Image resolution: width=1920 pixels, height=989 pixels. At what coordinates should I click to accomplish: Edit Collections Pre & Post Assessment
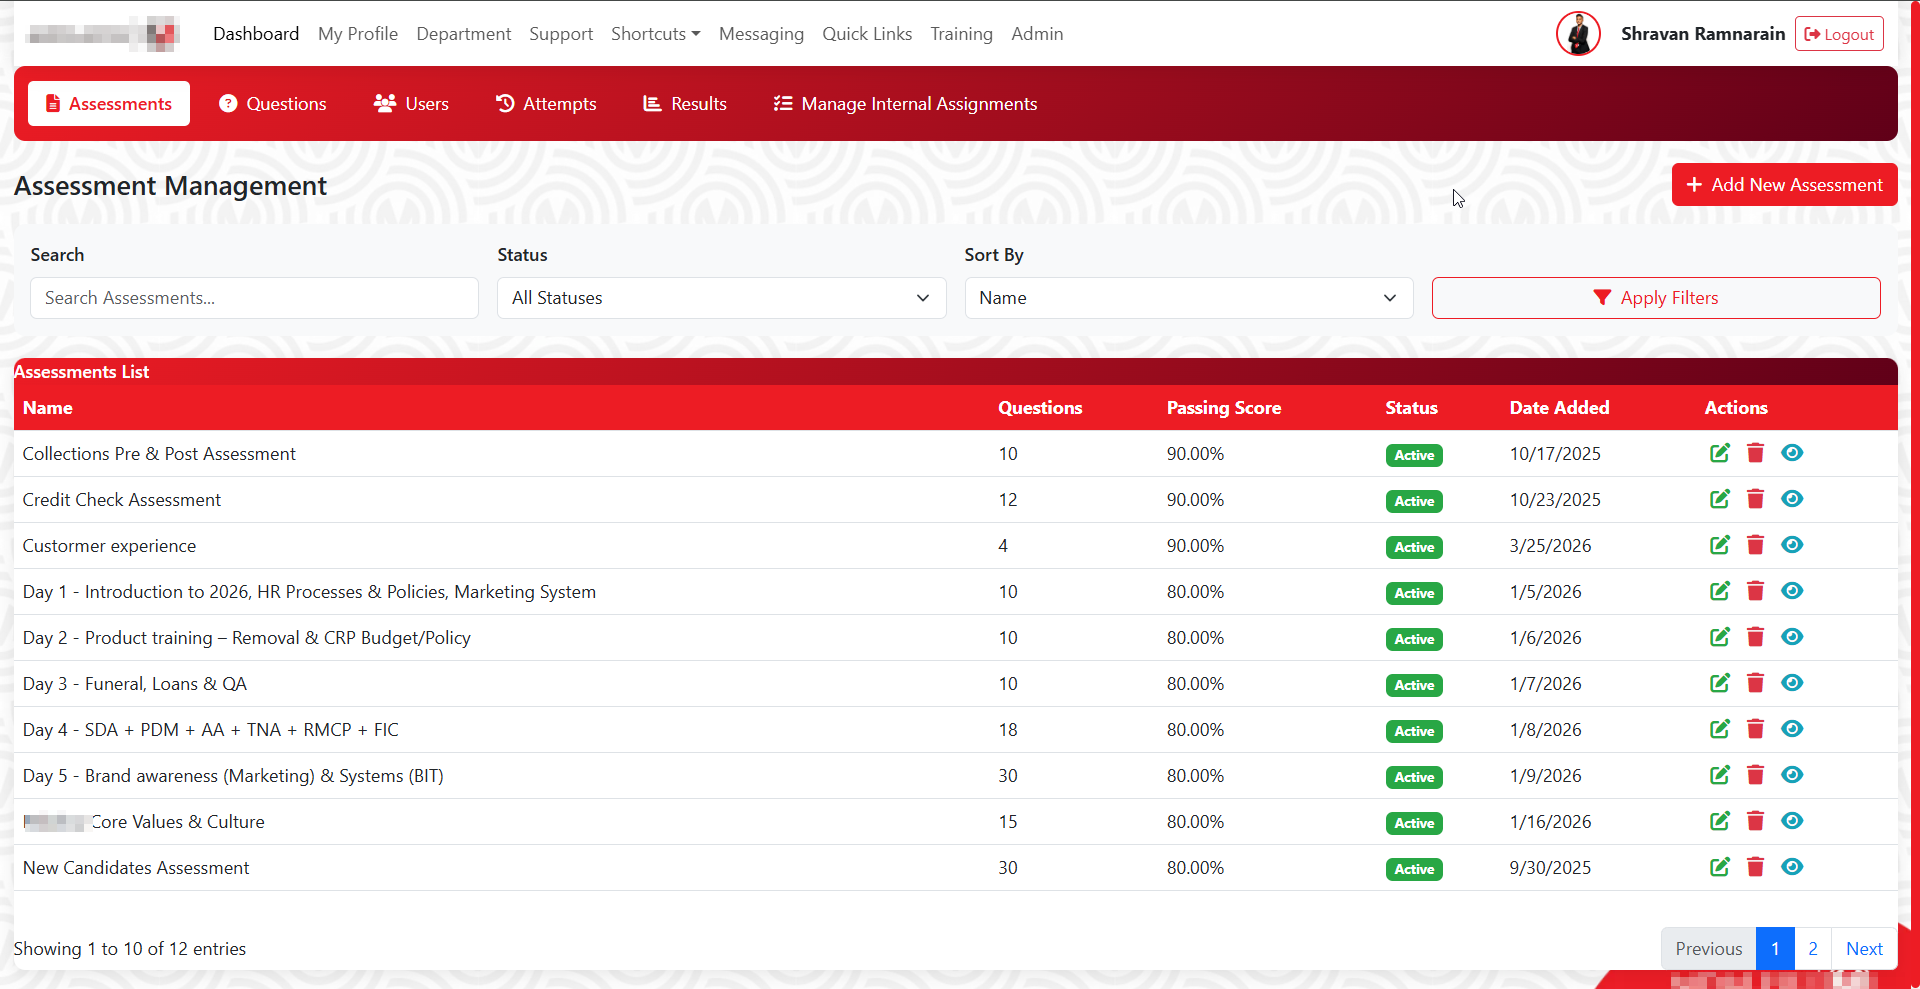tap(1719, 453)
